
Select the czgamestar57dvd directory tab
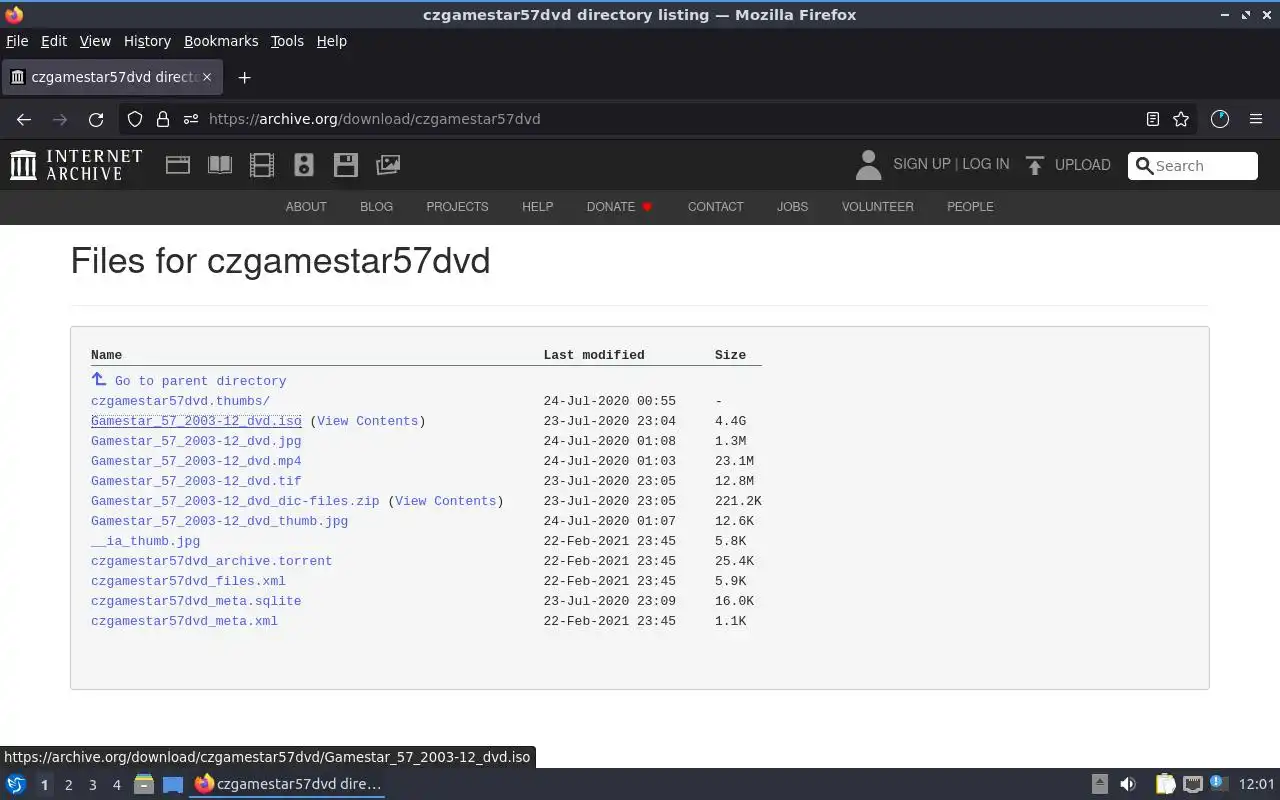point(111,77)
